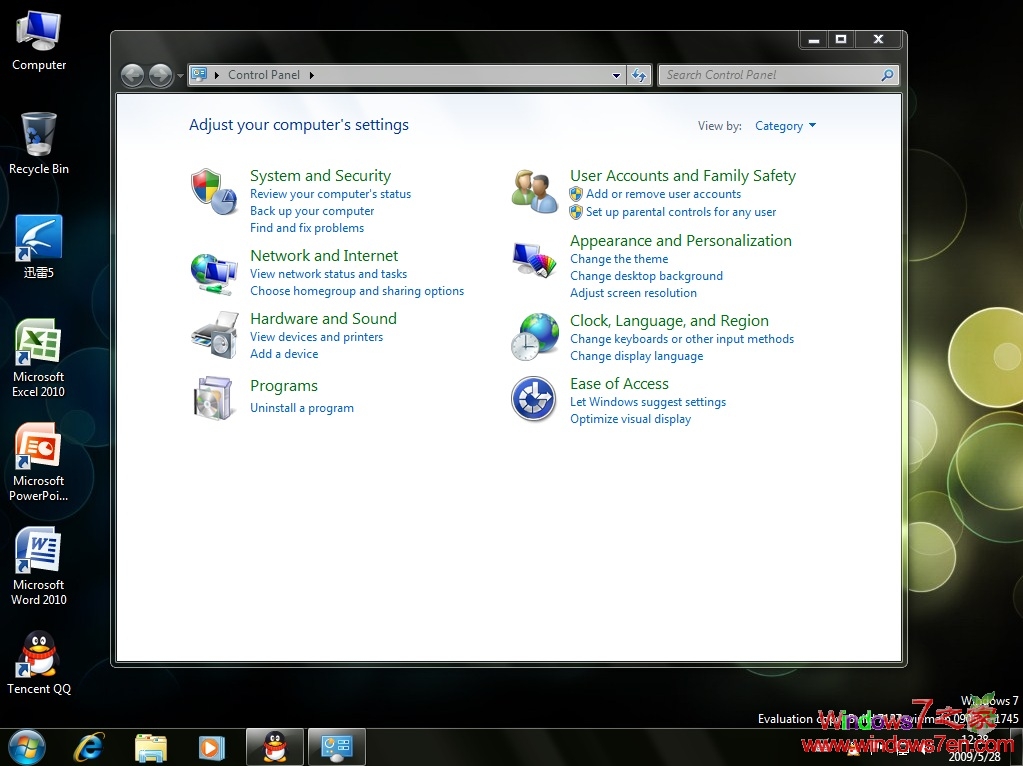Screen dimensions: 1023x766
Task: Launch Windows Media Player from the taskbar
Action: click(x=212, y=746)
